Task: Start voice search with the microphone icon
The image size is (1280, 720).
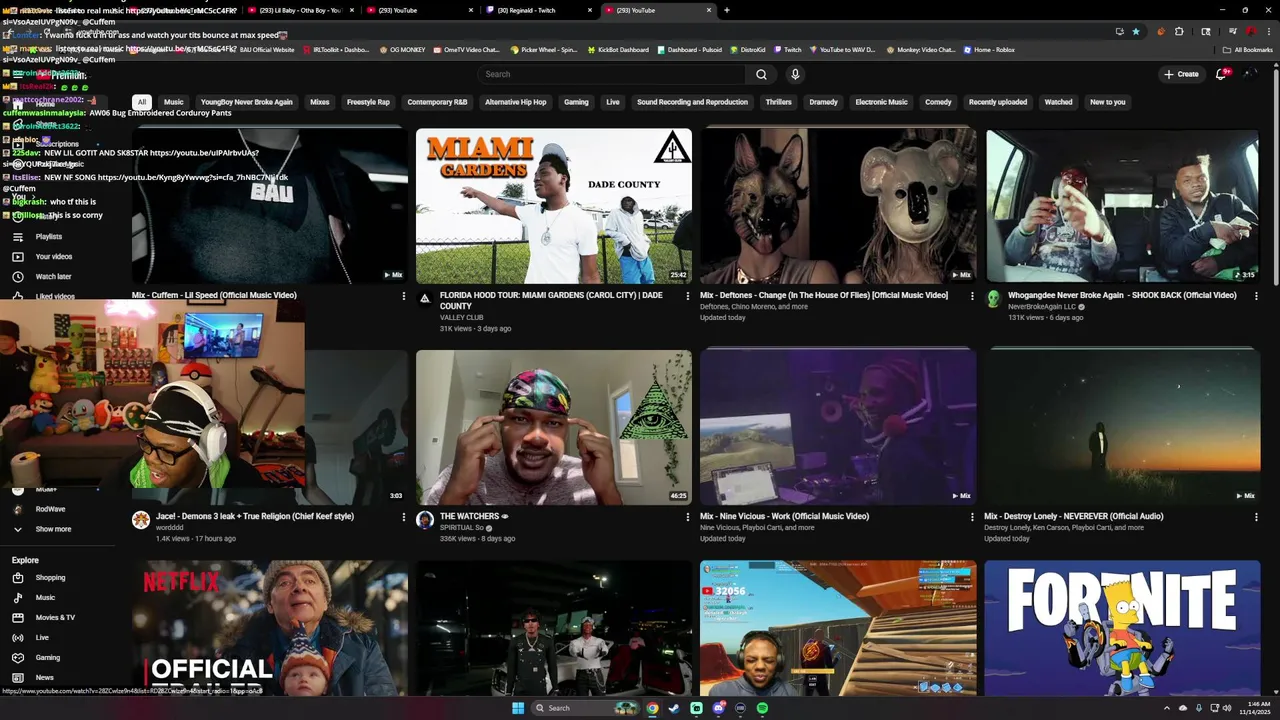Action: 795,74
